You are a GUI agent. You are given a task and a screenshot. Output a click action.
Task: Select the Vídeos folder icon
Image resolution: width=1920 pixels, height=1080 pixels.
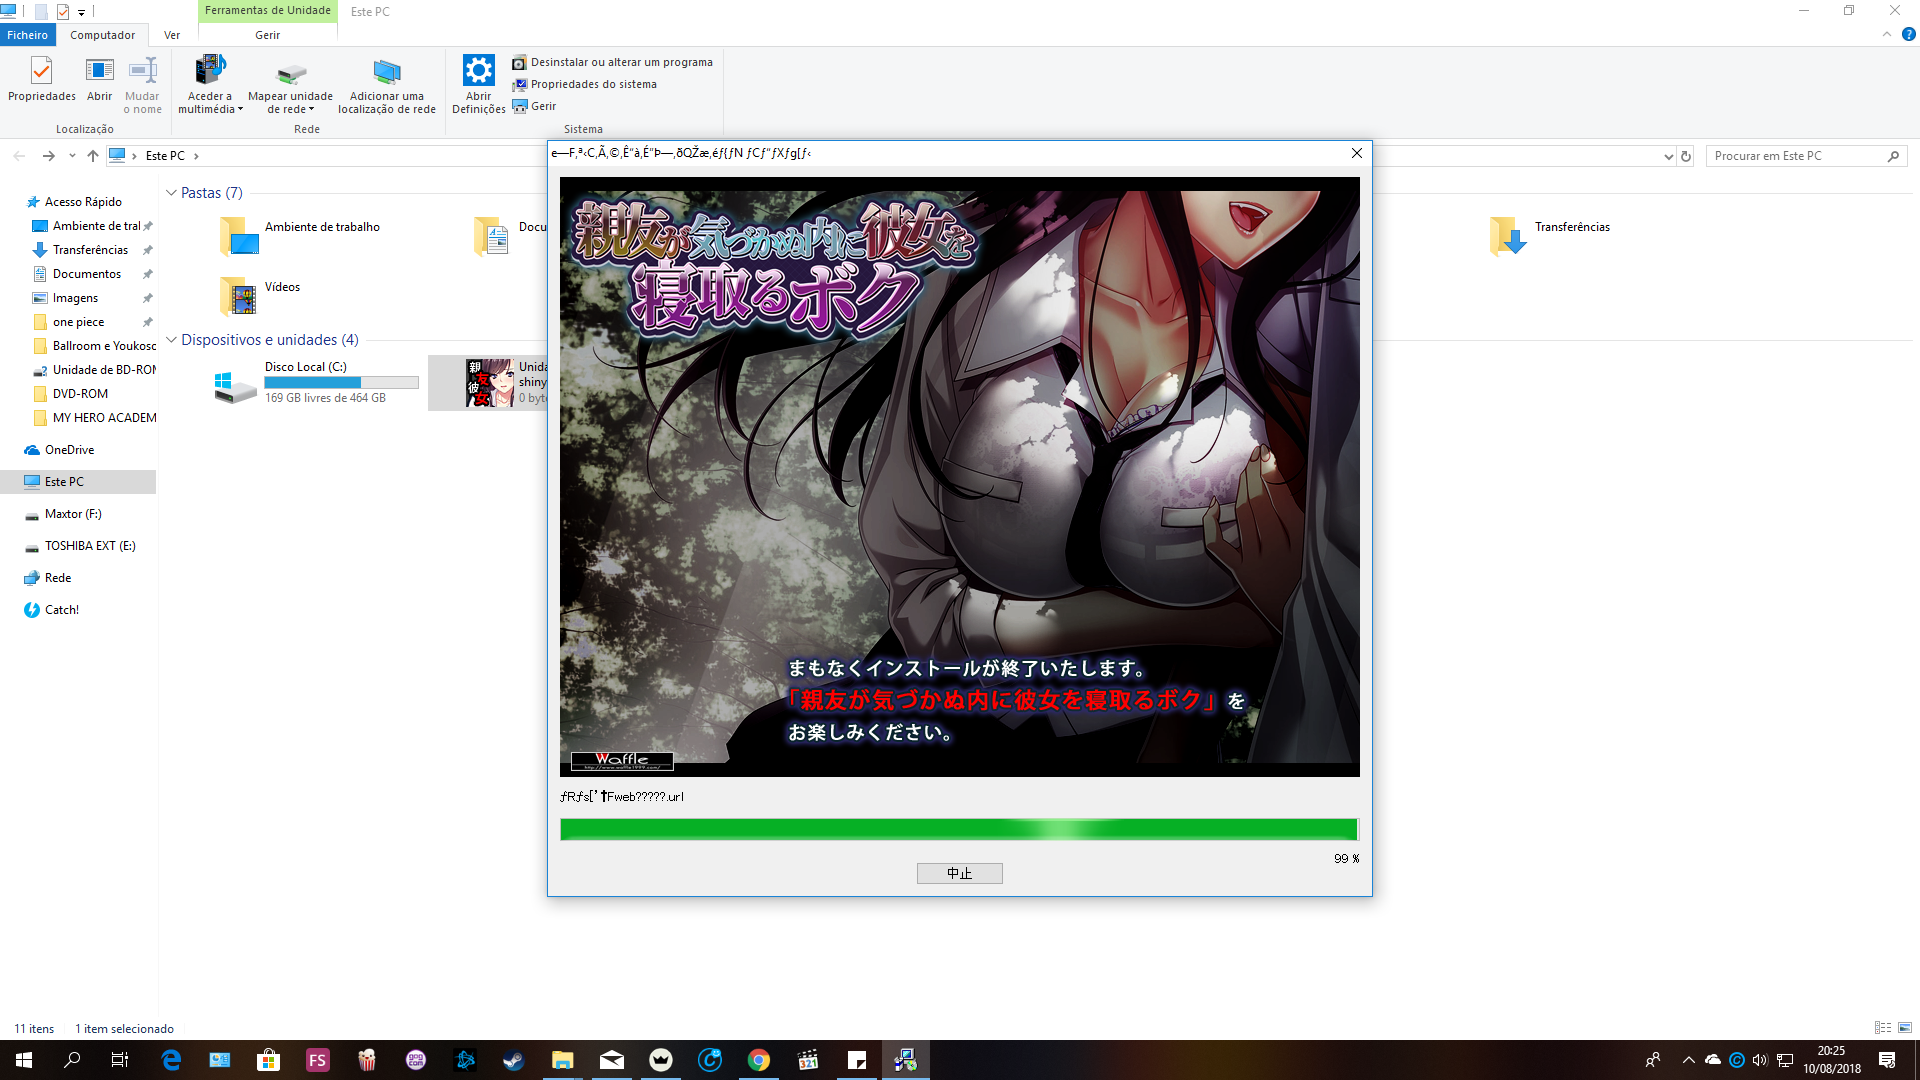[238, 296]
